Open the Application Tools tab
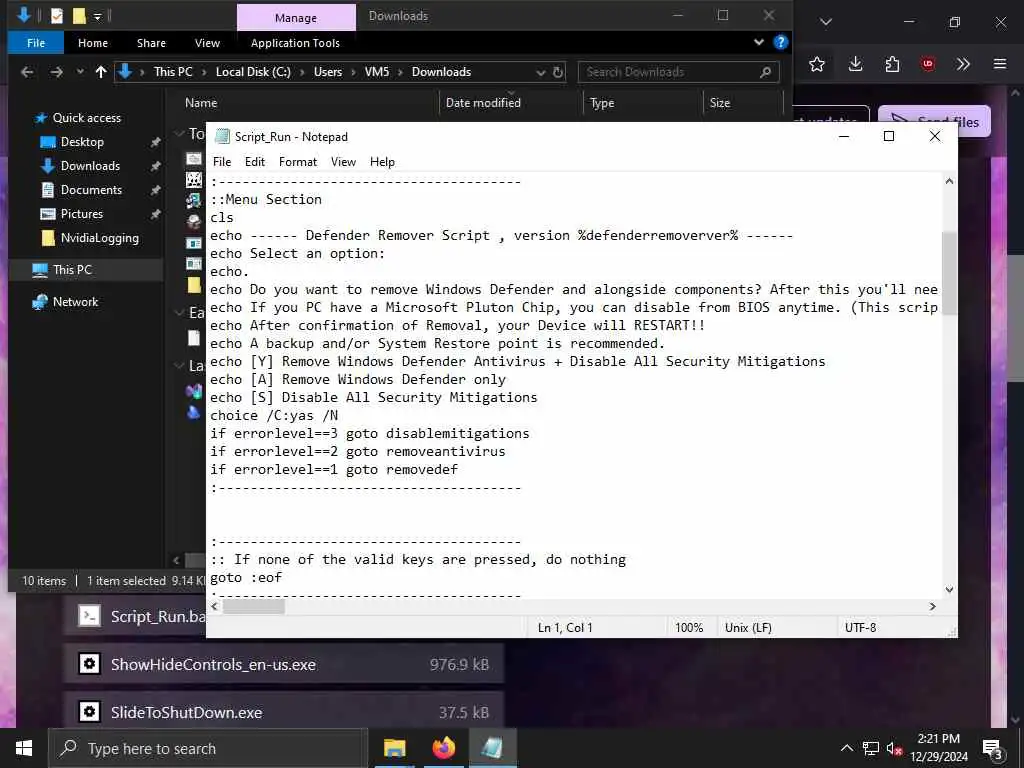 coord(295,43)
